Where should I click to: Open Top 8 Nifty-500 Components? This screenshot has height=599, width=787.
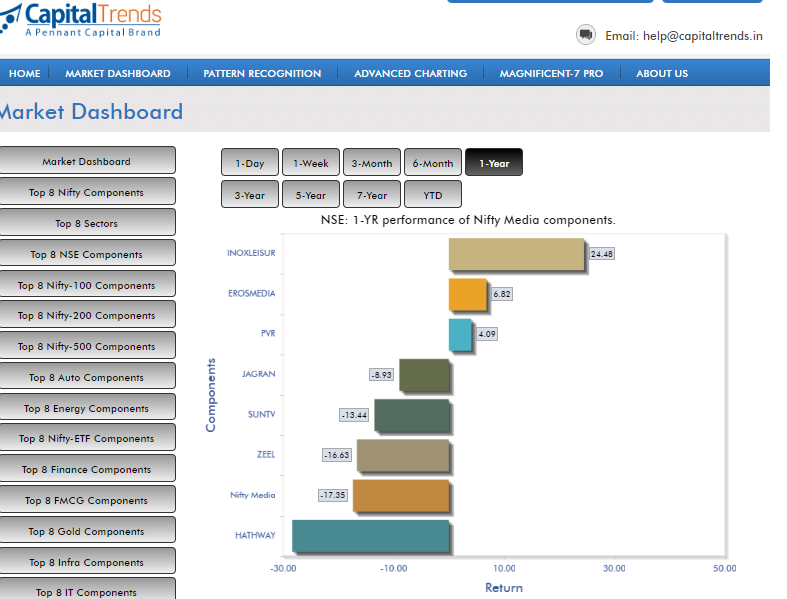(86, 346)
